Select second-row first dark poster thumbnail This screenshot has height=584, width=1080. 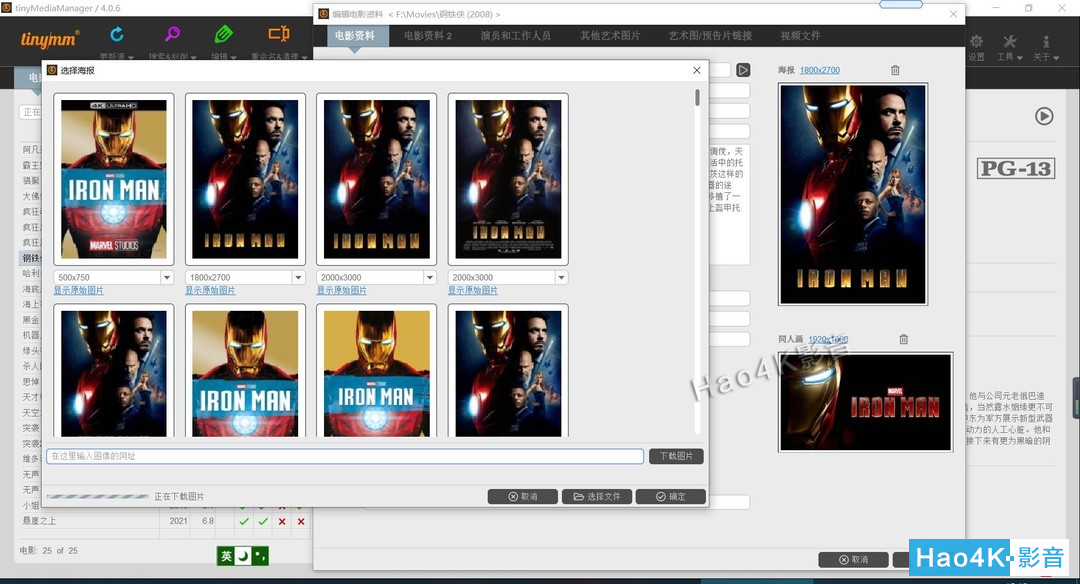tap(114, 372)
